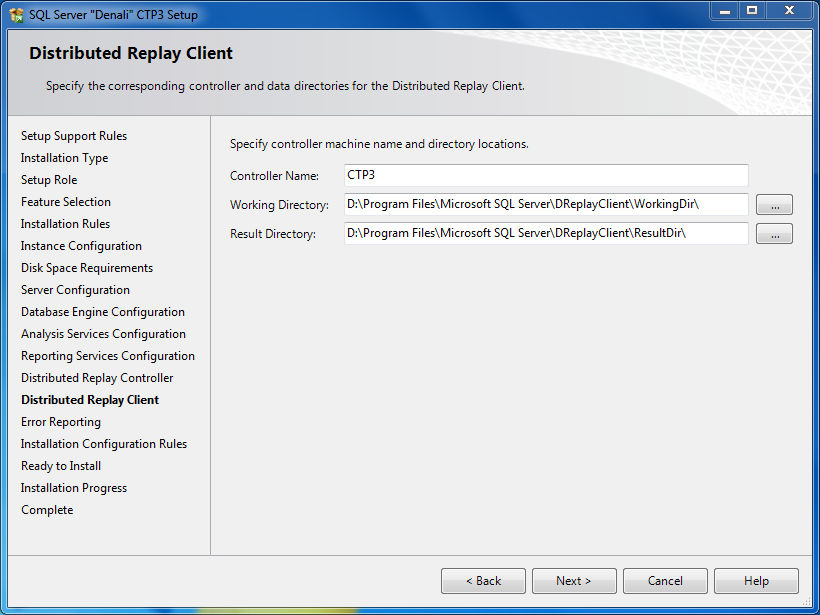Select the Setup Role step
This screenshot has width=820, height=615.
(x=49, y=180)
